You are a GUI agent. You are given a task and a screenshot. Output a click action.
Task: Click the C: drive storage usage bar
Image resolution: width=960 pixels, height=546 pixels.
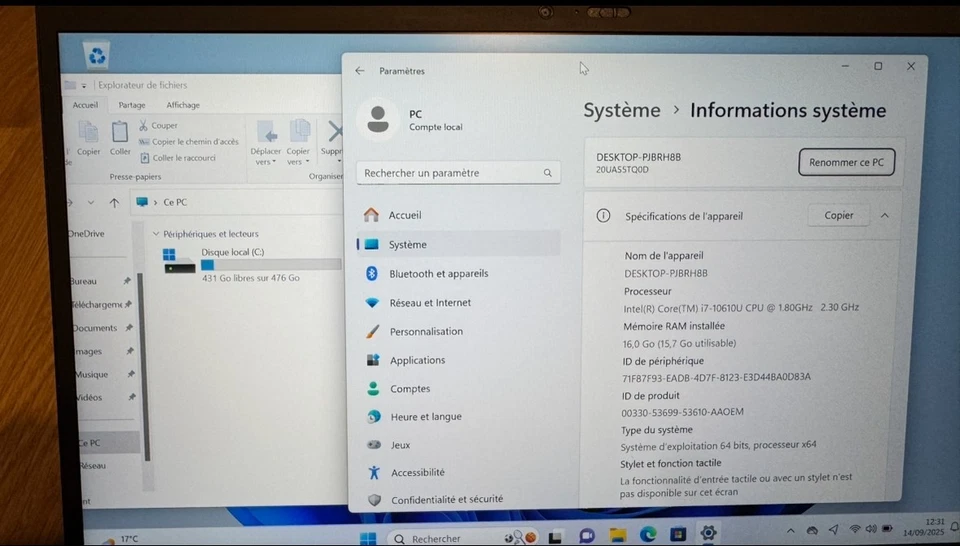coord(271,264)
